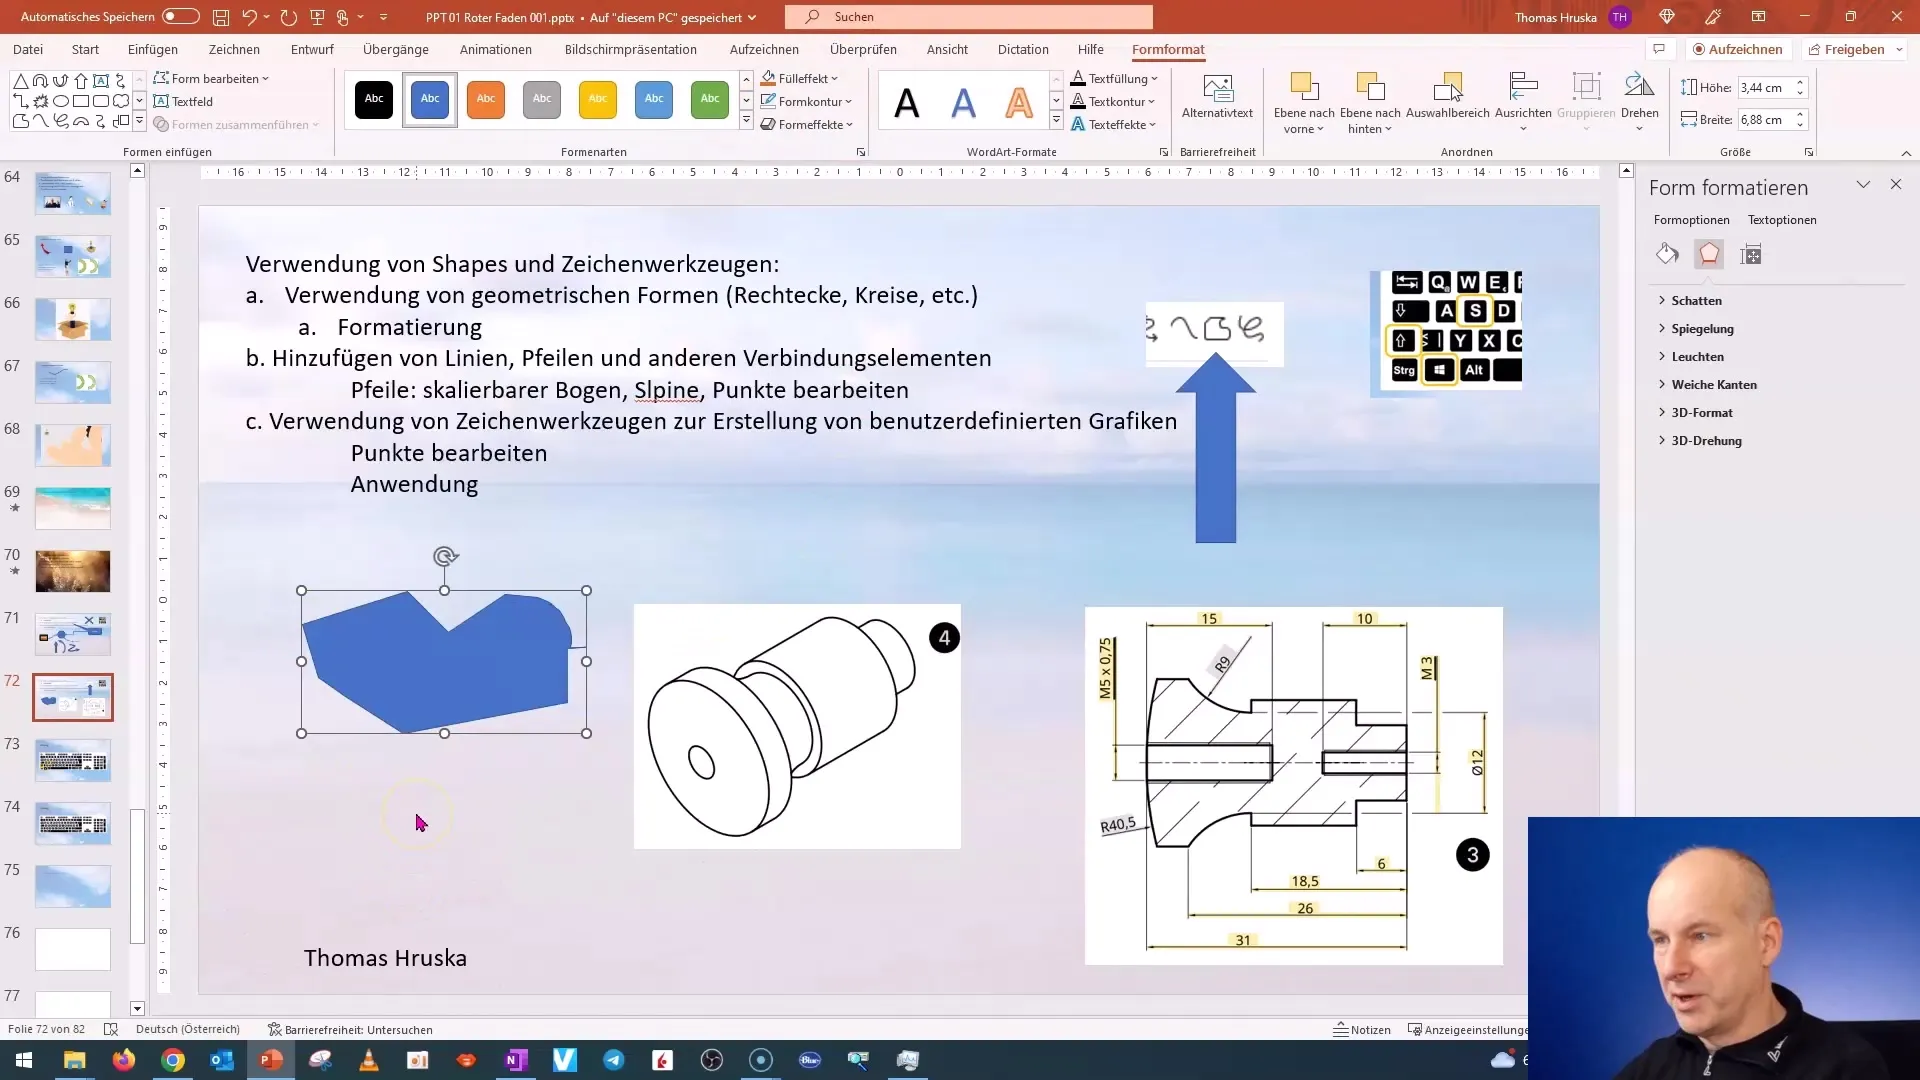Screen dimensions: 1920x1080
Task: Select the up arrow shape
Action: click(x=80, y=81)
